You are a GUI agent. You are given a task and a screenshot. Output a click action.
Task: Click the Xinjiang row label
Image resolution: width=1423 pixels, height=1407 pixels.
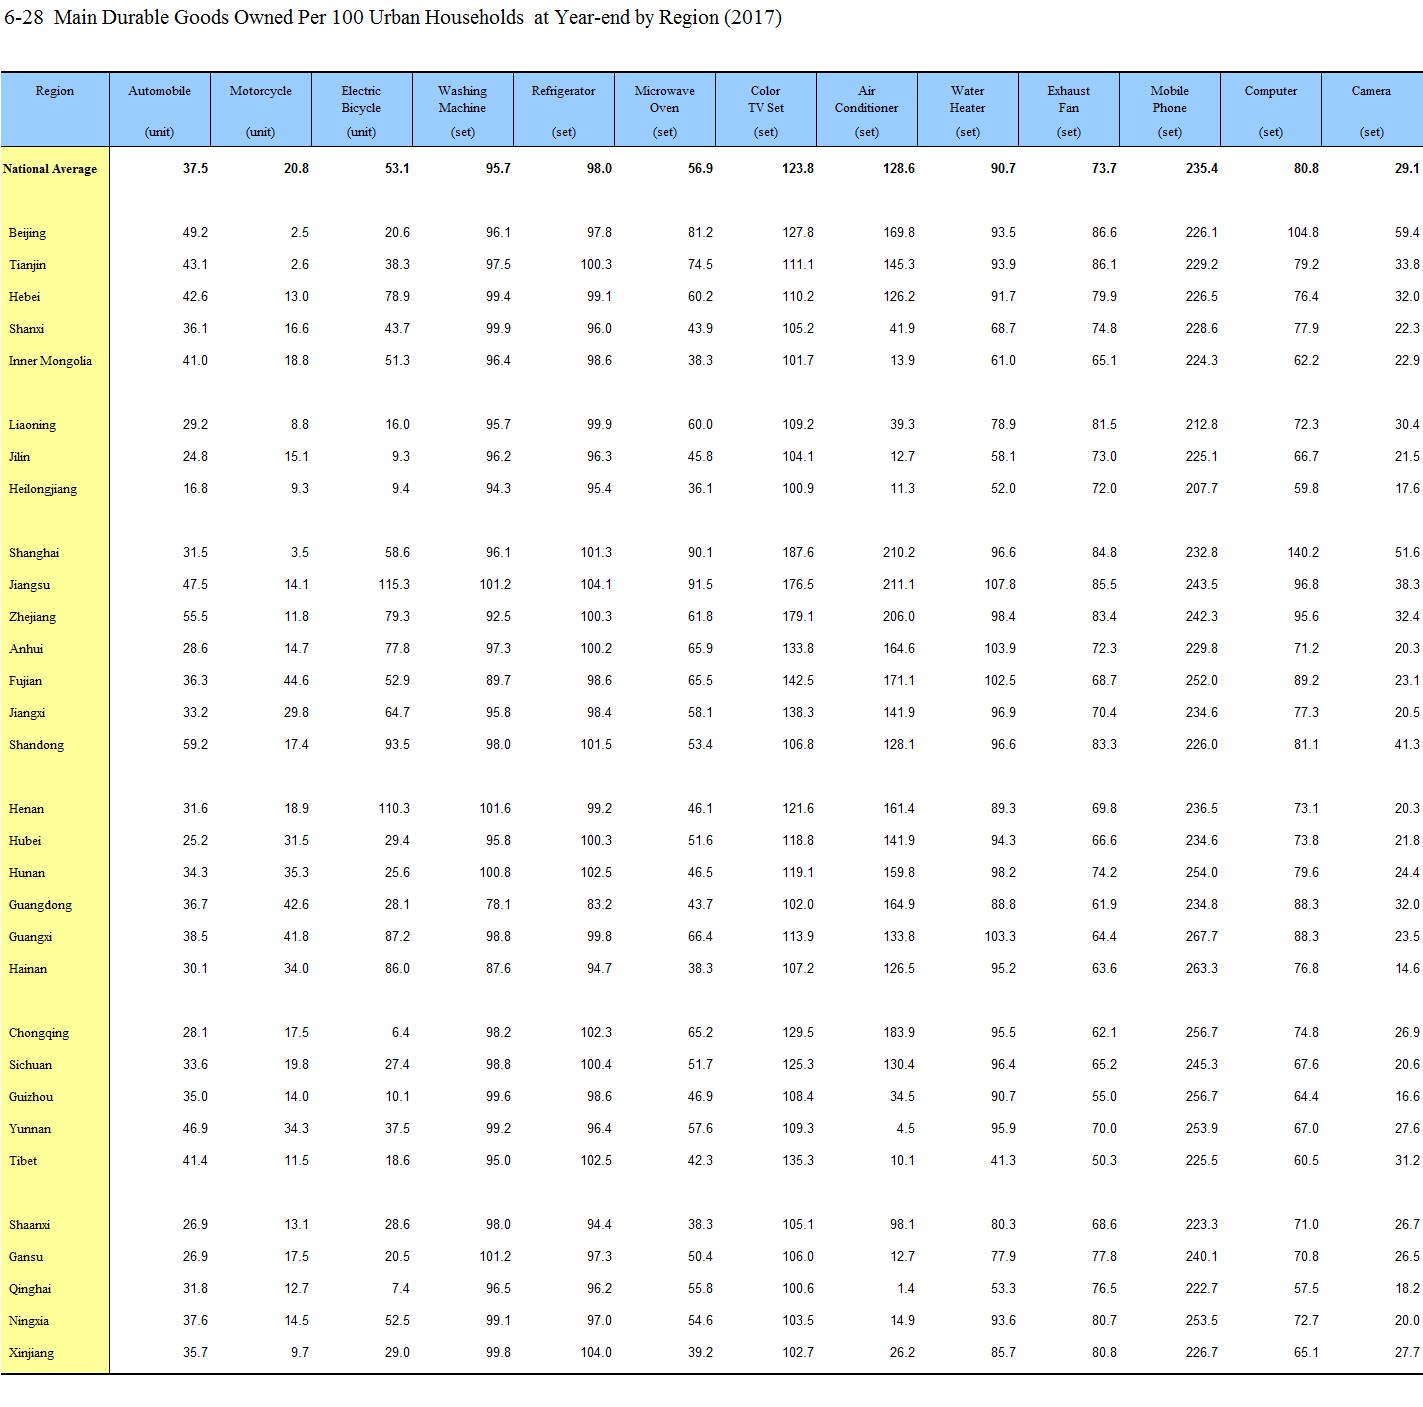click(31, 1353)
